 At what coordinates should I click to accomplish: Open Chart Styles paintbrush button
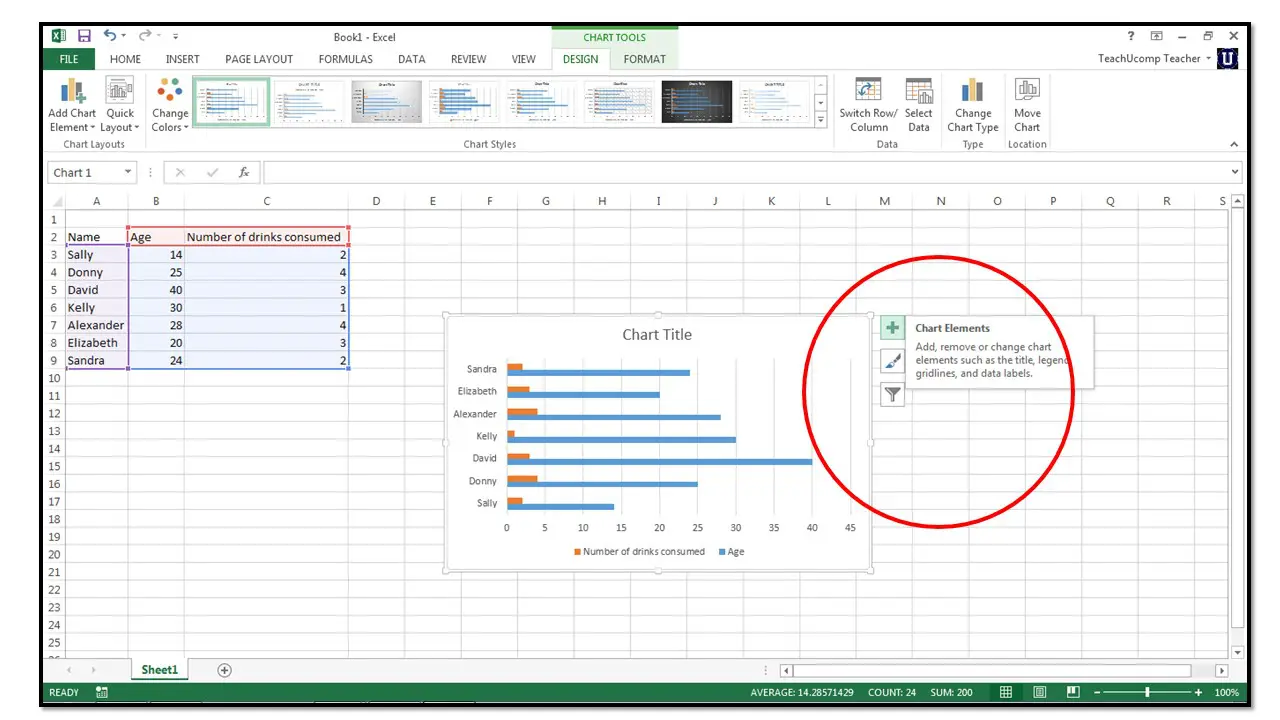tap(892, 361)
